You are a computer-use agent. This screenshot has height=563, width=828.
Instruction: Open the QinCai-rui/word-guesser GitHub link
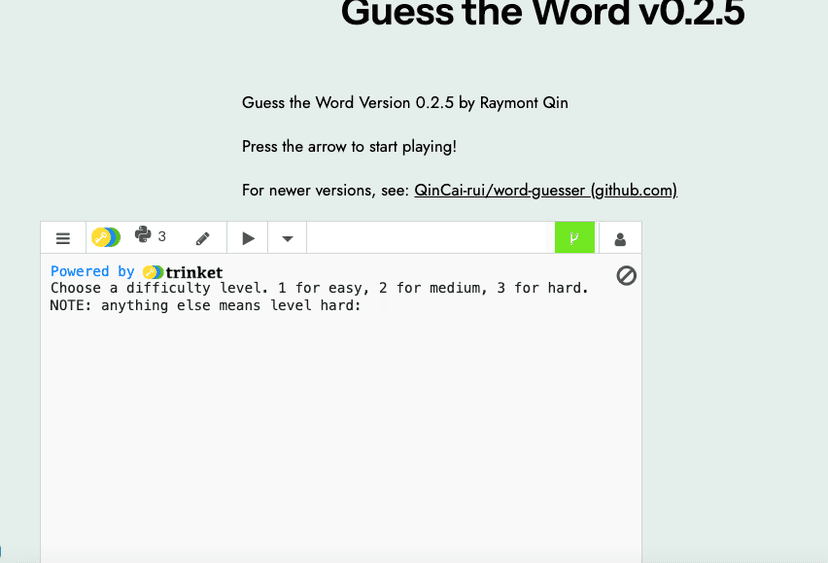point(545,190)
